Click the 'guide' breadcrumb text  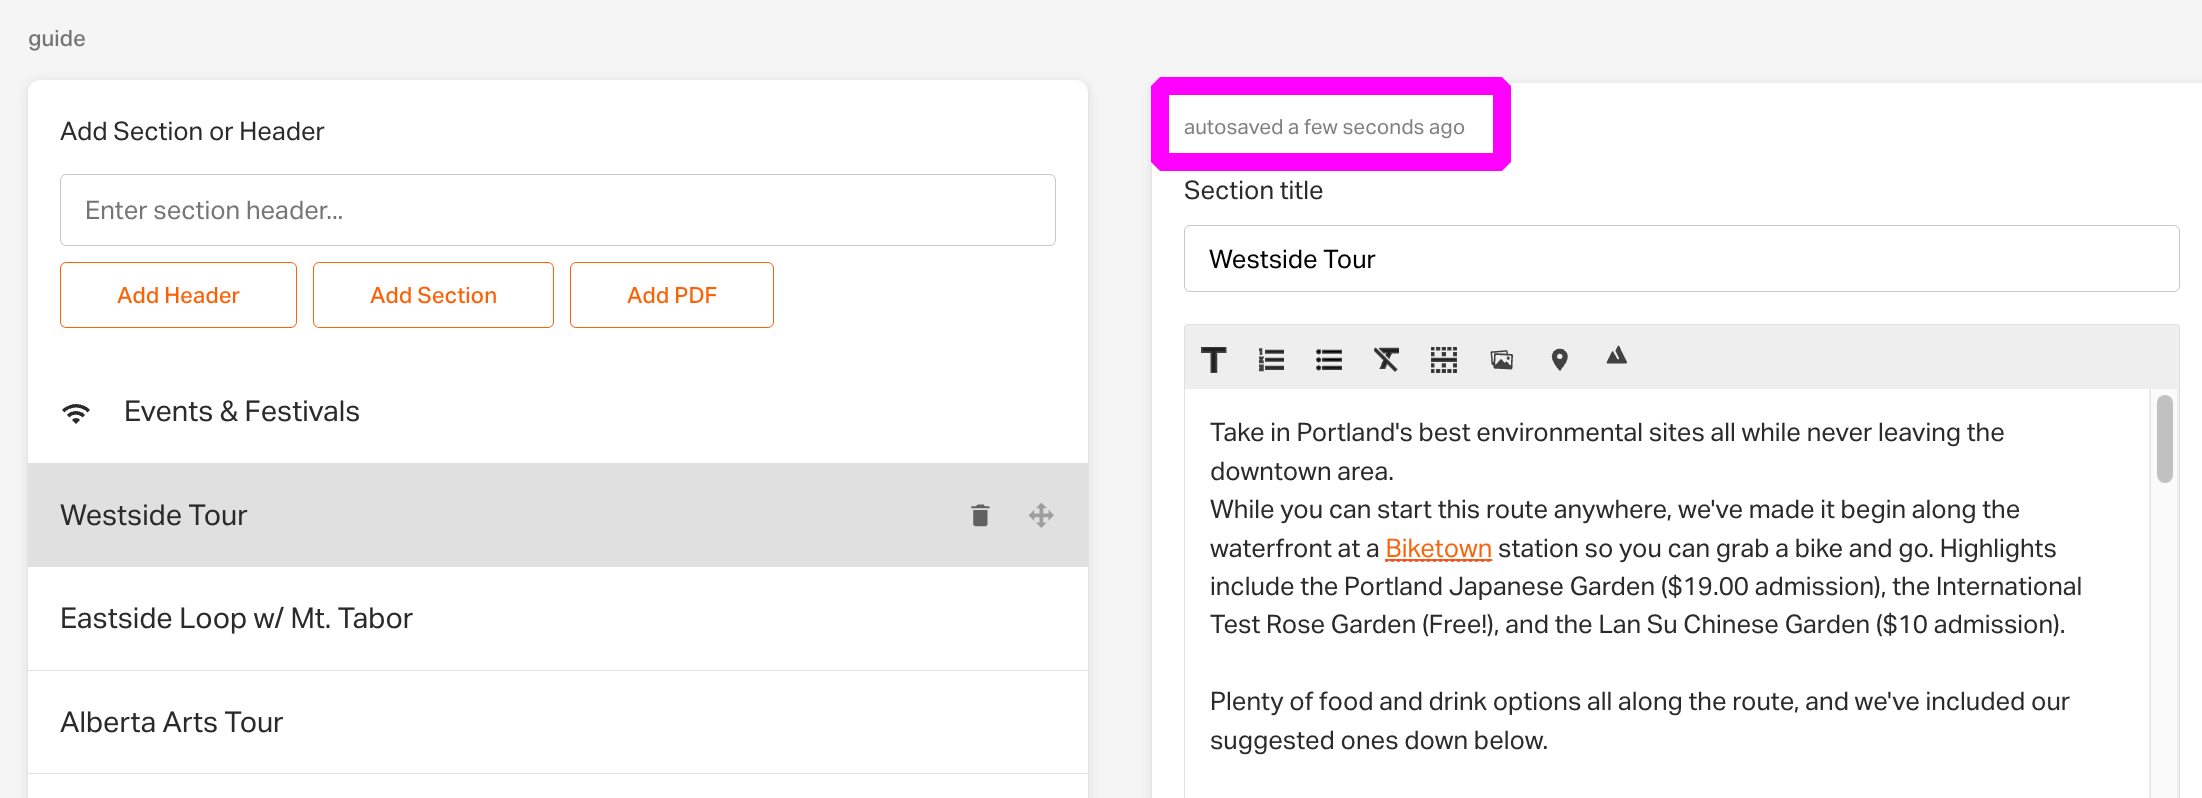(57, 38)
